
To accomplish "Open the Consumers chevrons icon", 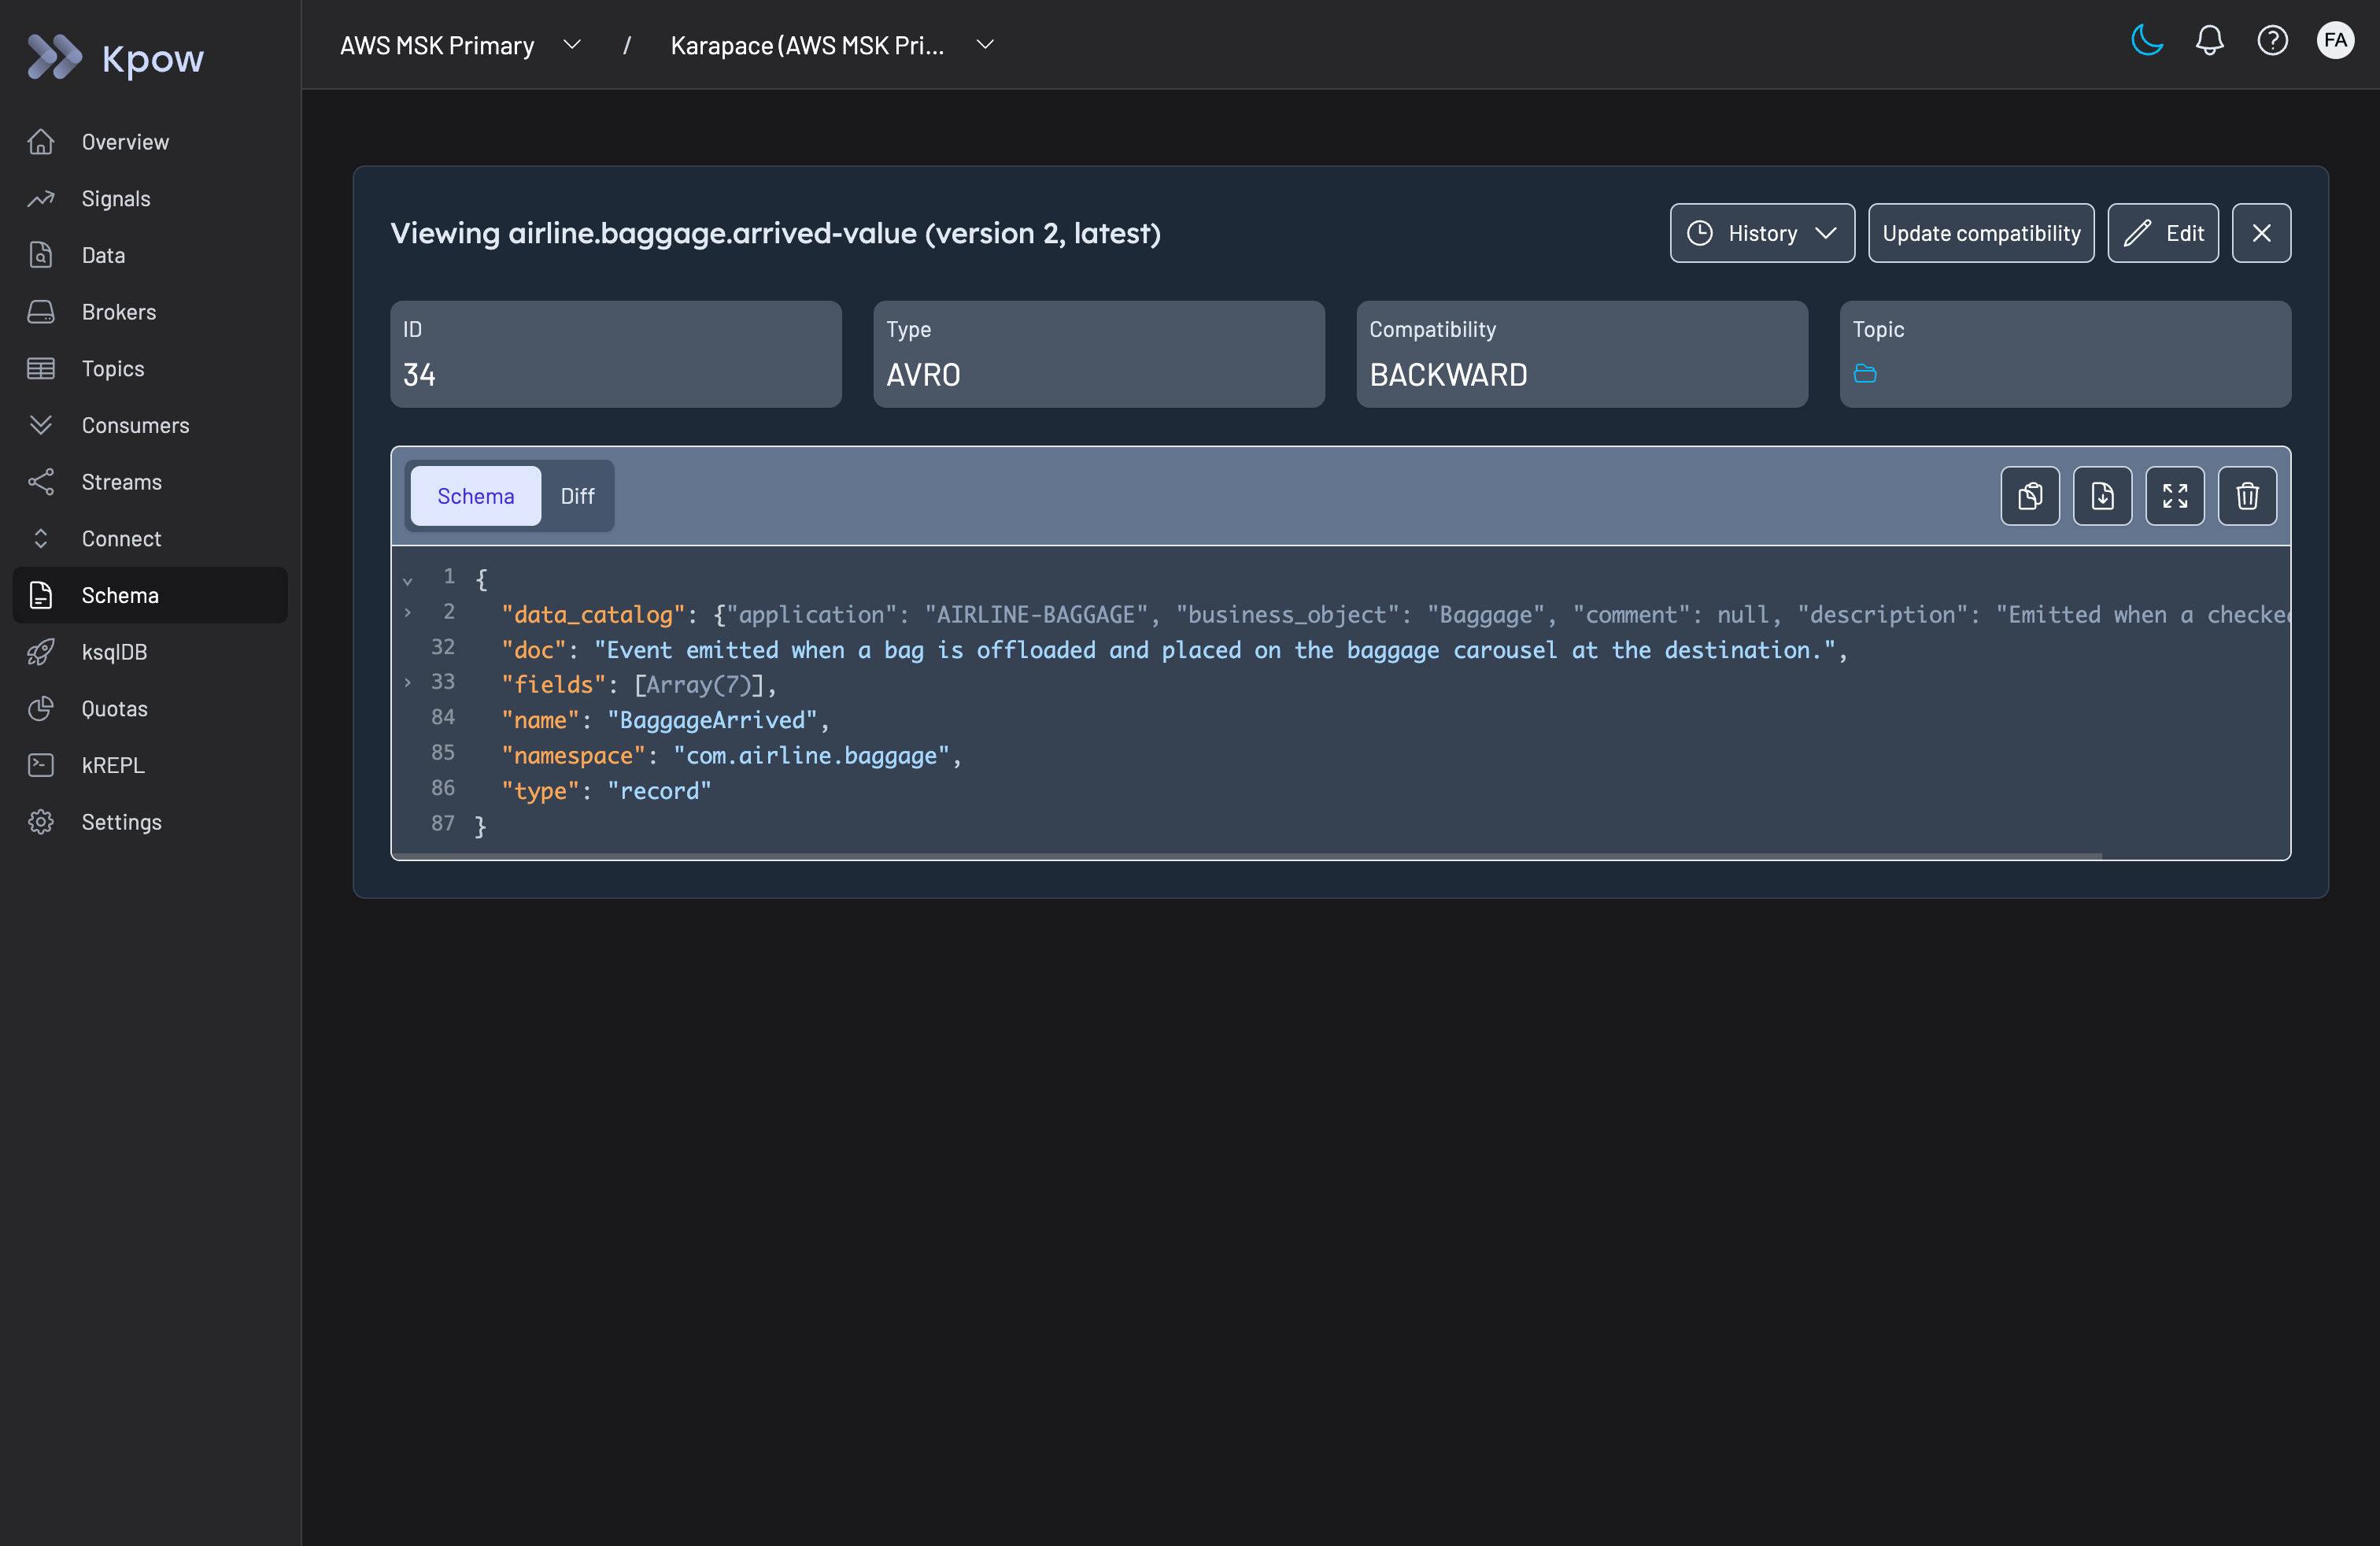I will (x=41, y=425).
